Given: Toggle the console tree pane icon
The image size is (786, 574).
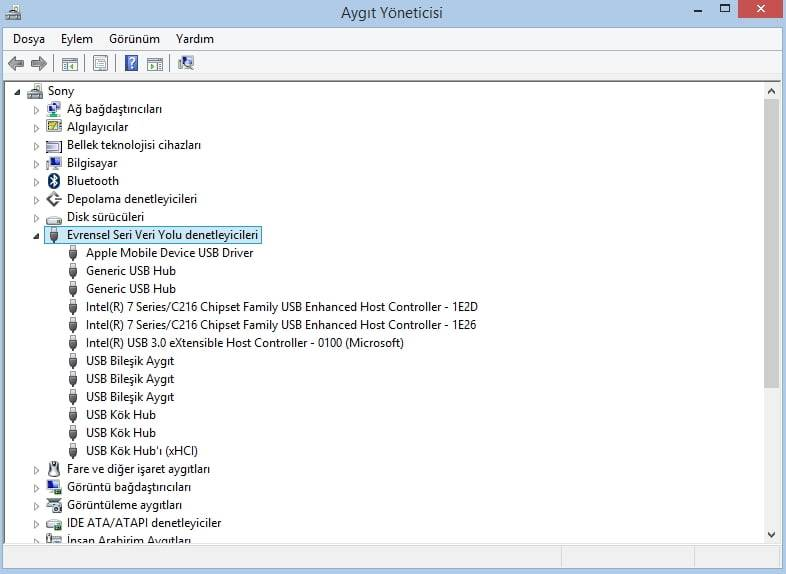Looking at the screenshot, I should tap(70, 64).
